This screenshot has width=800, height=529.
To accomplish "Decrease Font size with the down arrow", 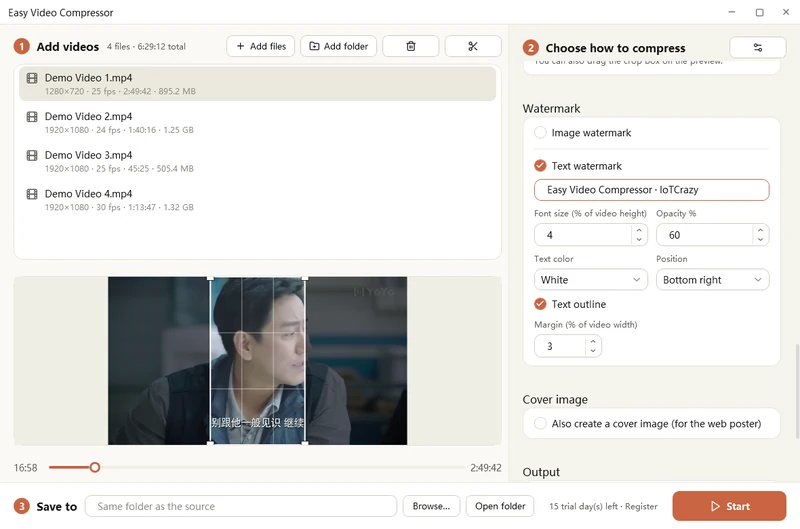I will click(x=639, y=240).
